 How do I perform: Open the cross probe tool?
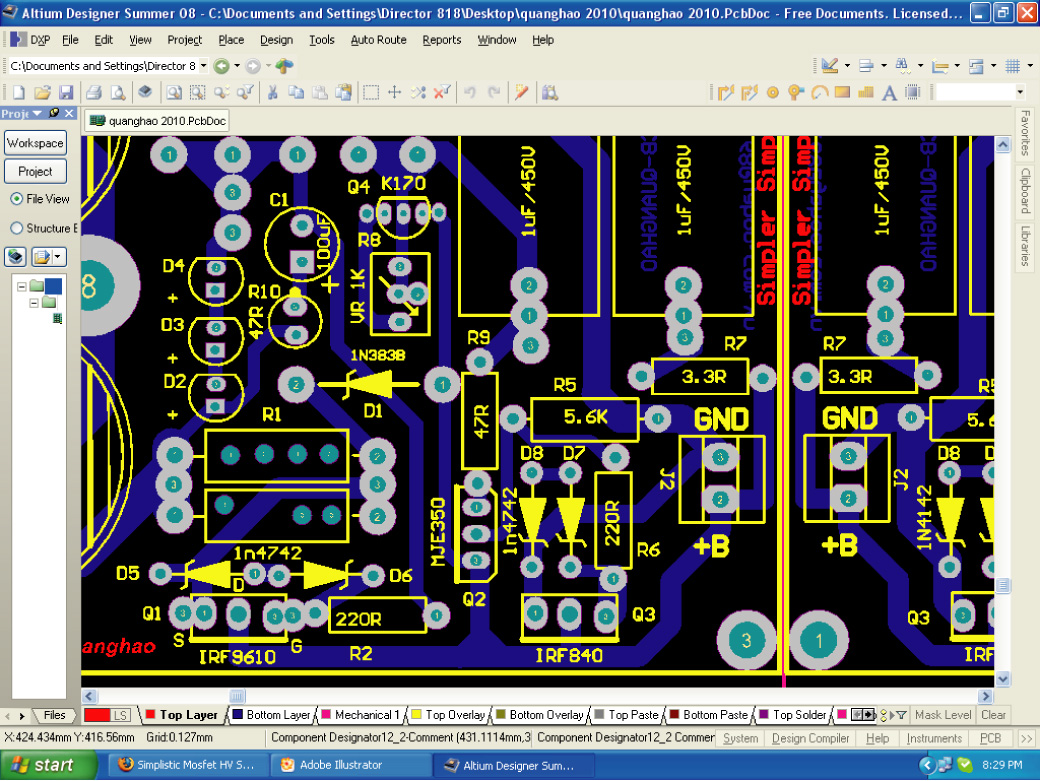point(521,93)
